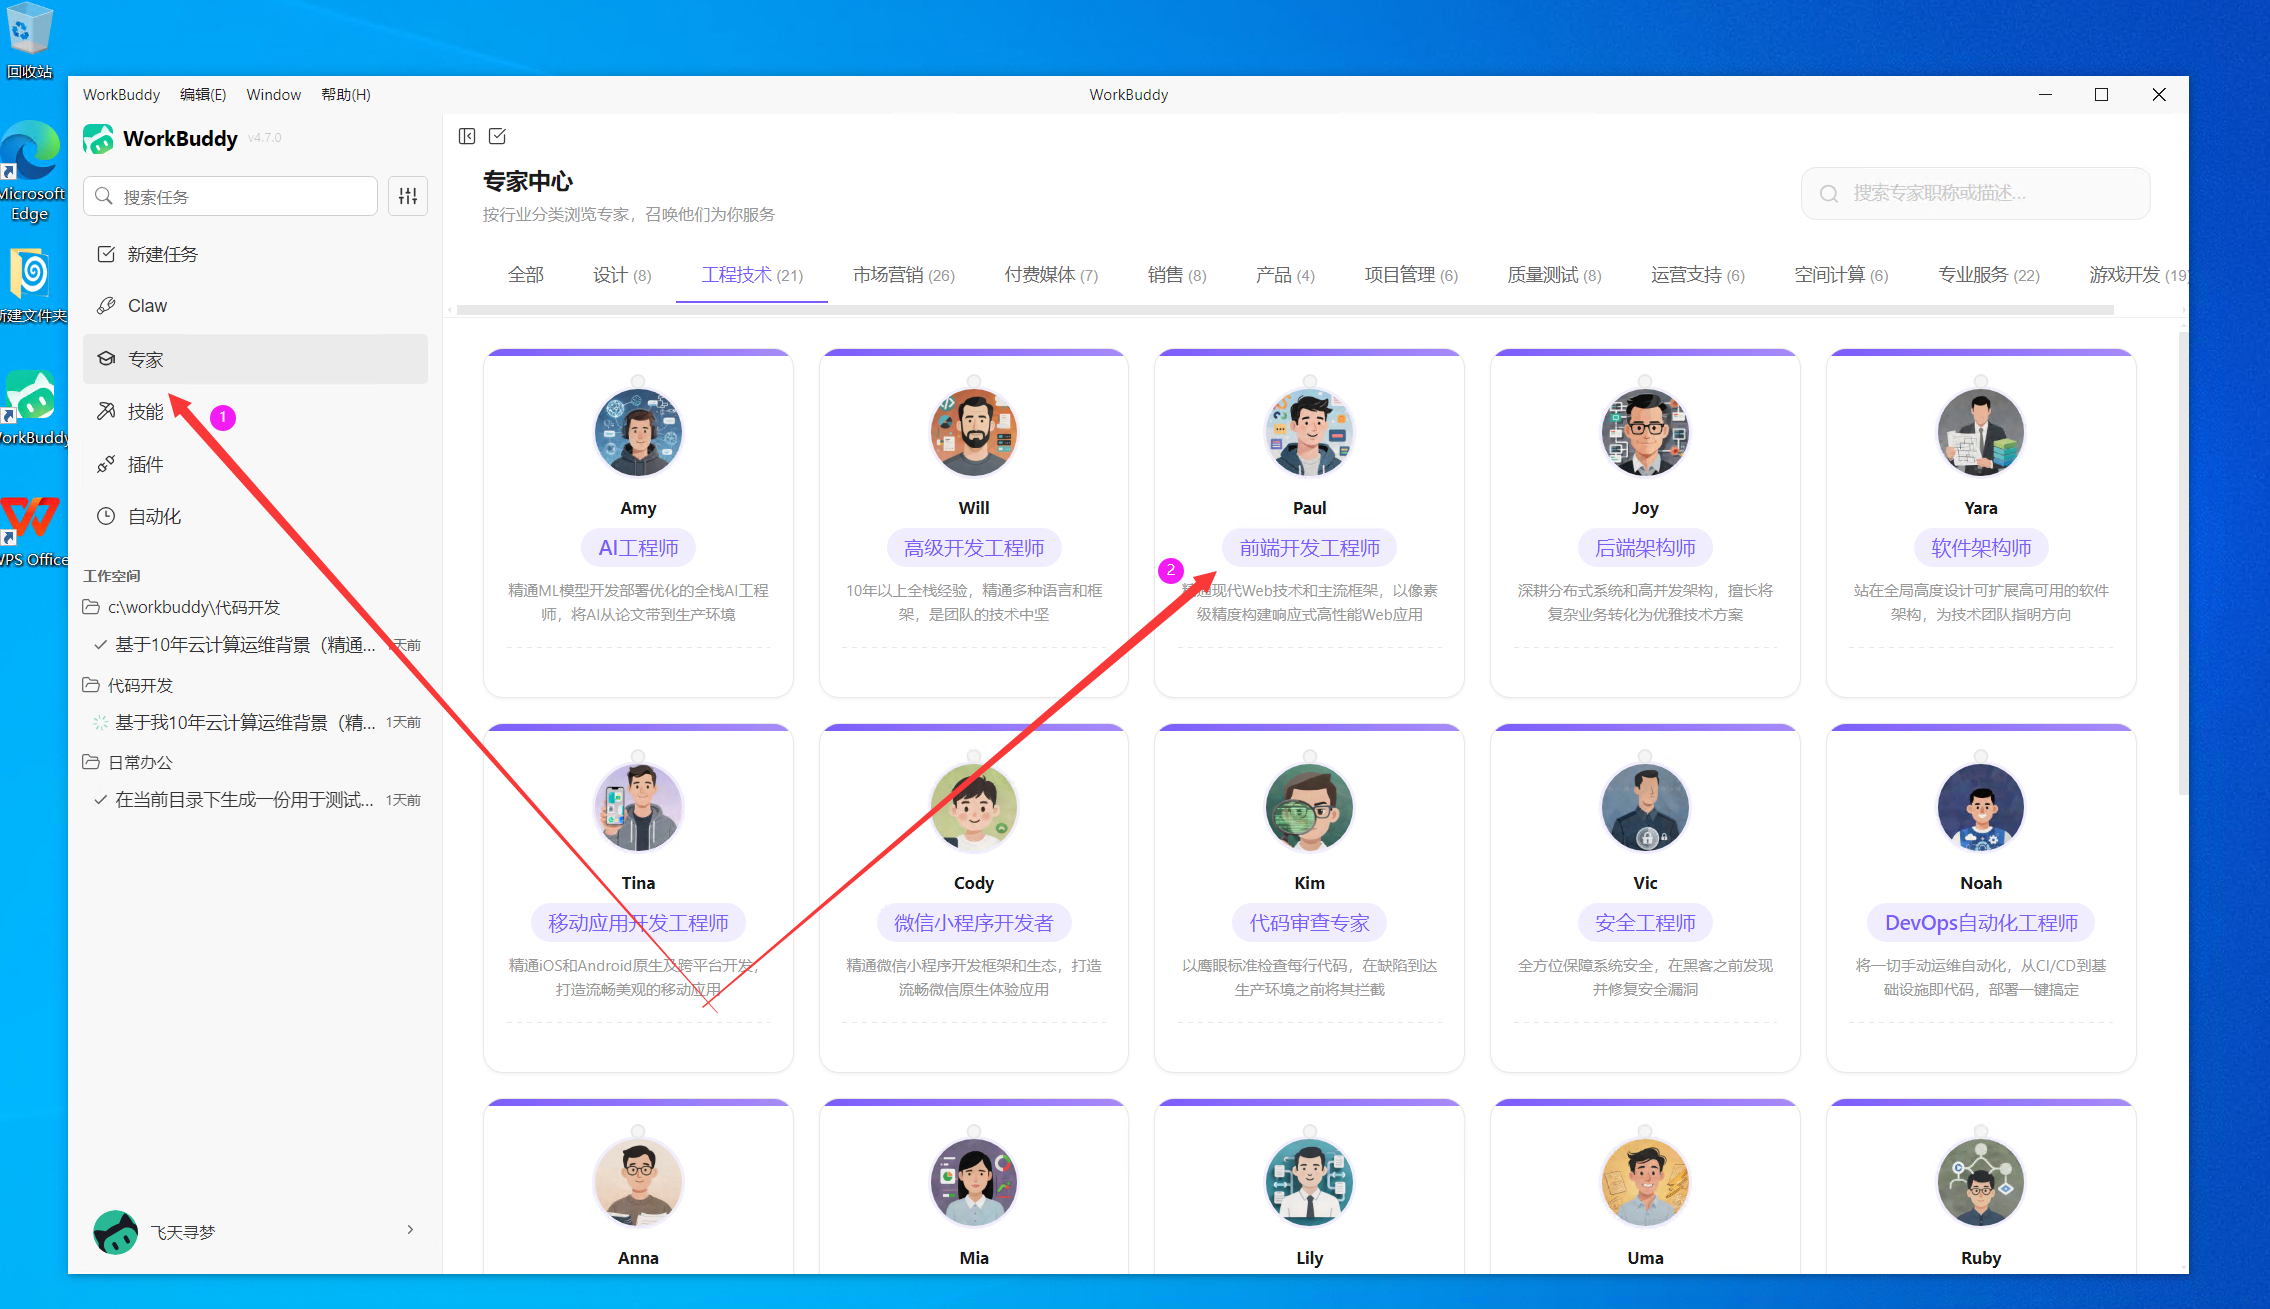This screenshot has height=1309, width=2270.
Task: Toggle the checkmark on the 在当前目录下生成 test task
Action: click(100, 799)
